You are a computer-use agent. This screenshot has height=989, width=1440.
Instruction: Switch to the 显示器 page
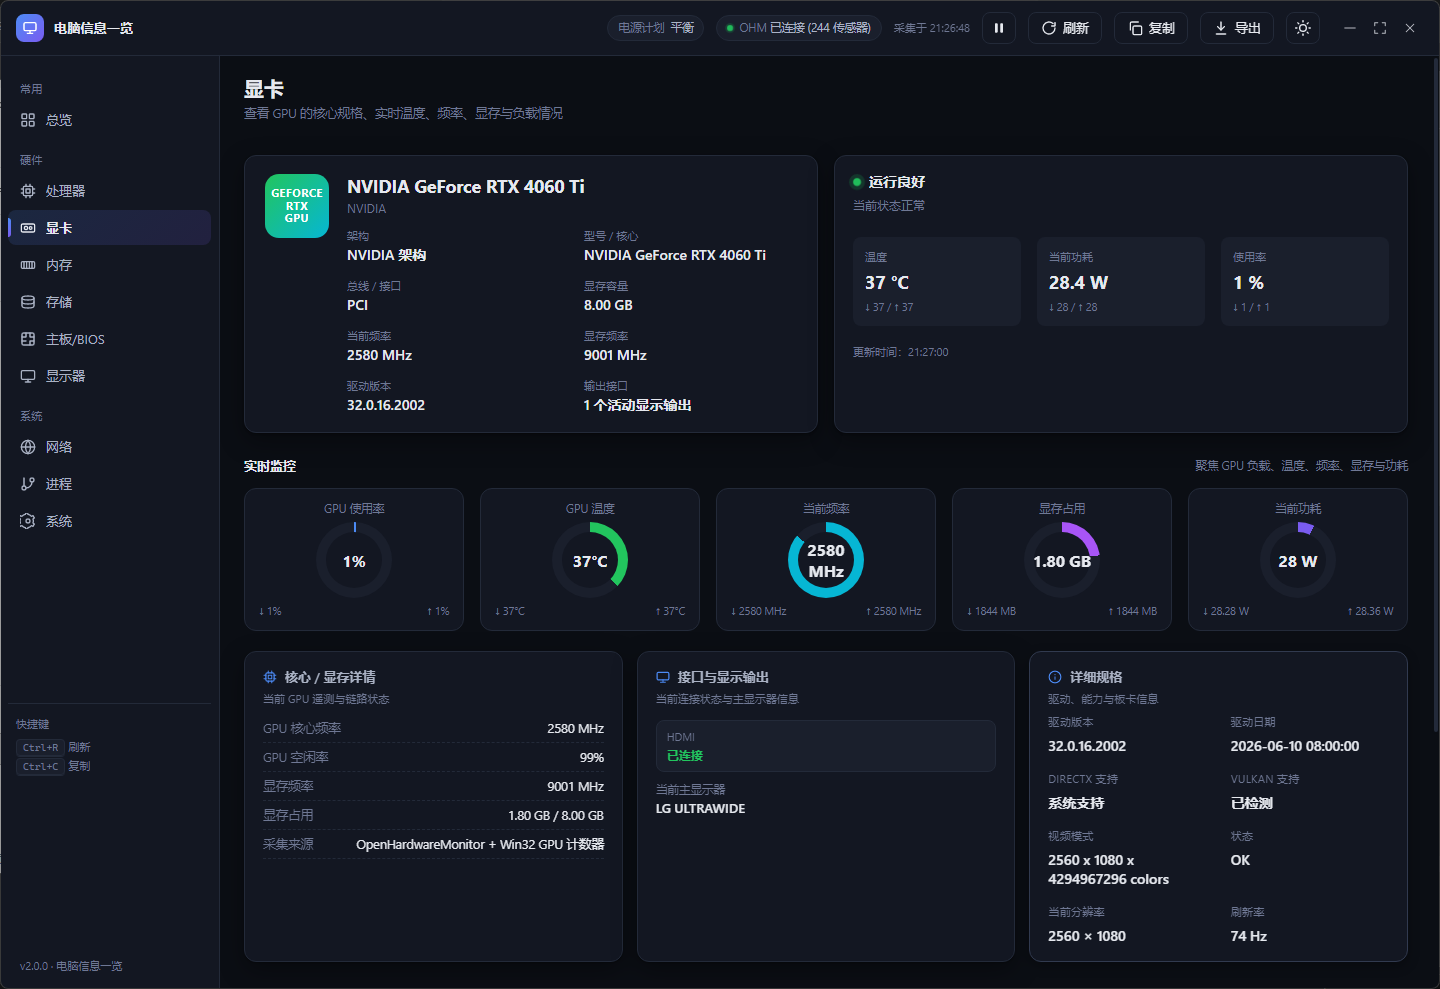(110, 376)
